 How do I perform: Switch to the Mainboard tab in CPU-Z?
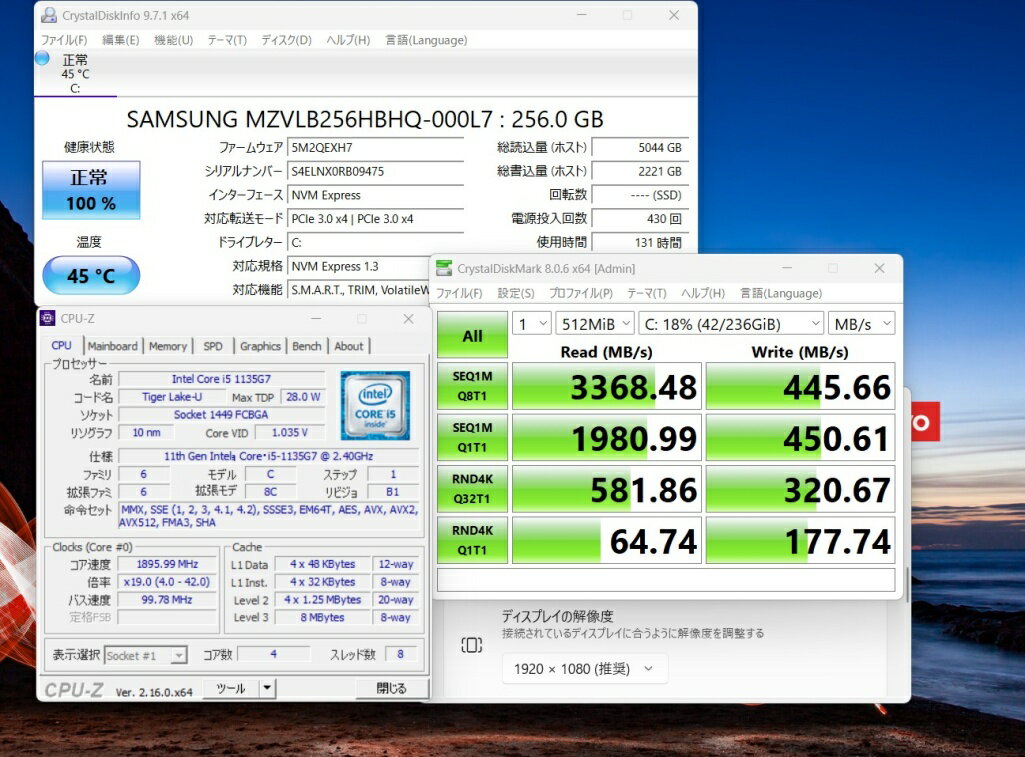[x=113, y=346]
